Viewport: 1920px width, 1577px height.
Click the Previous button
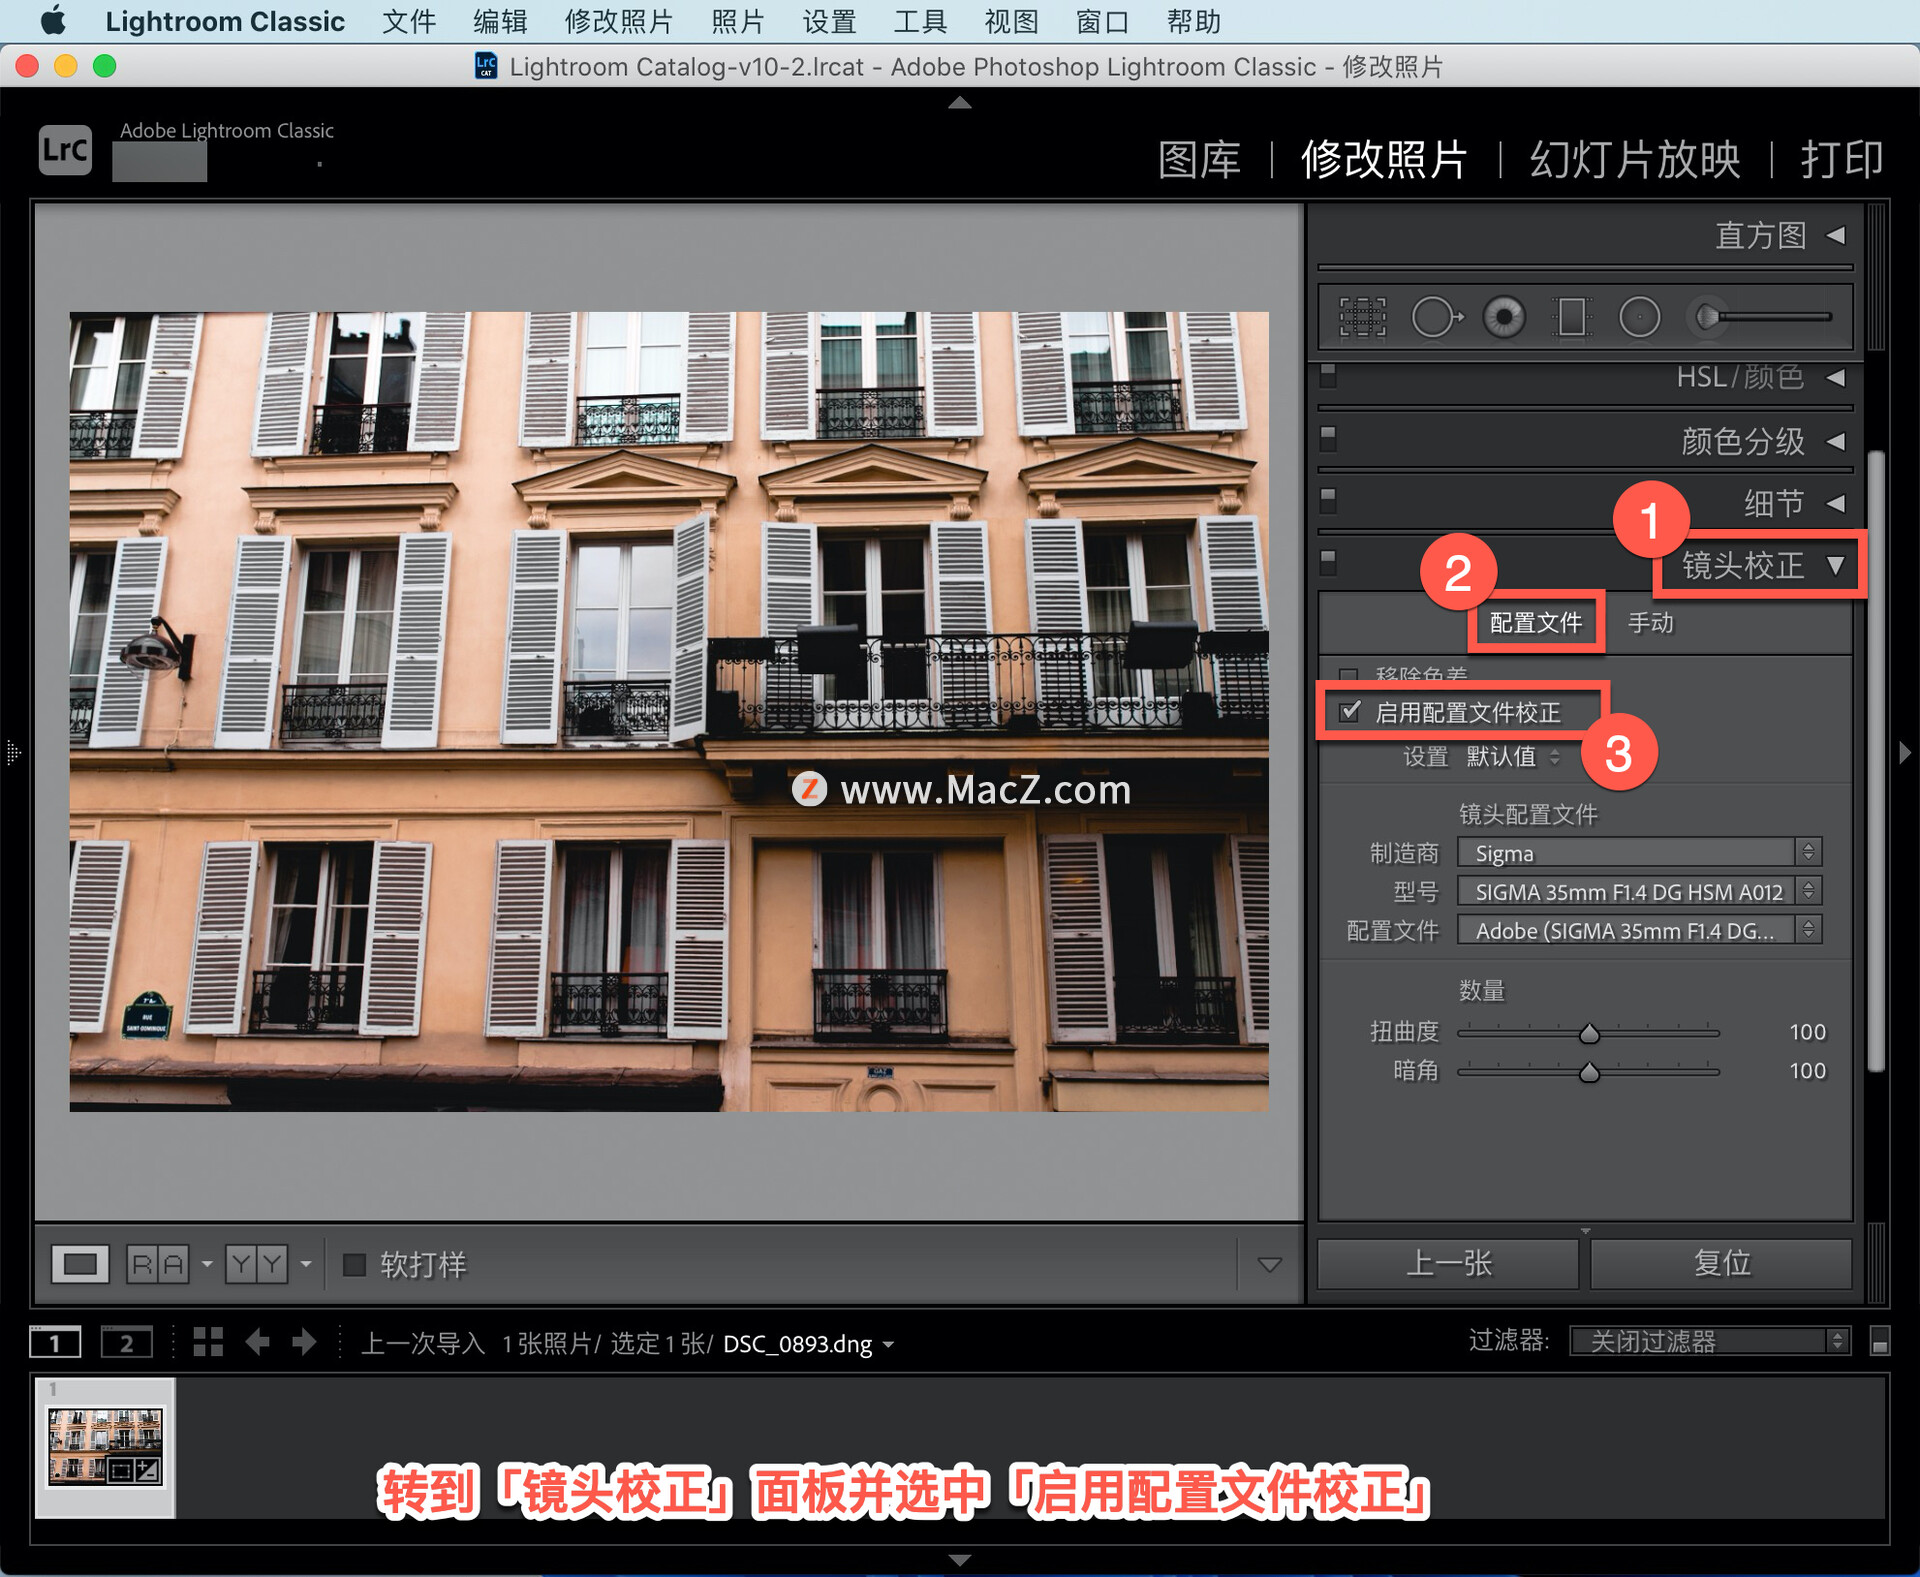tap(1448, 1263)
